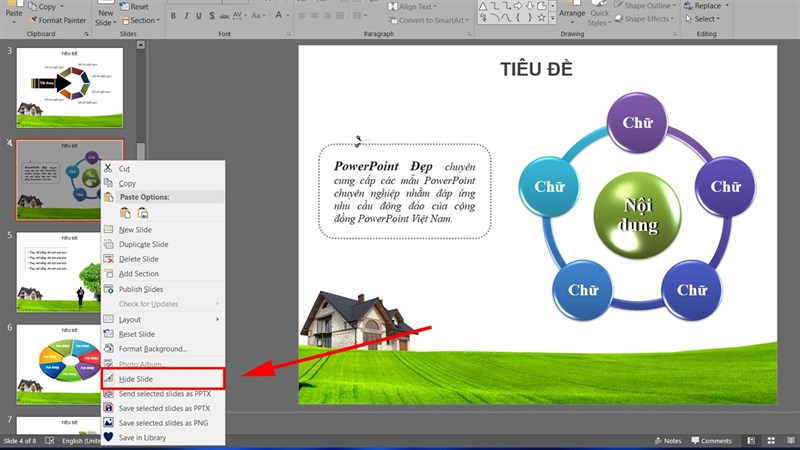
Task: Open Font group dialog launcher
Action: 288,34
